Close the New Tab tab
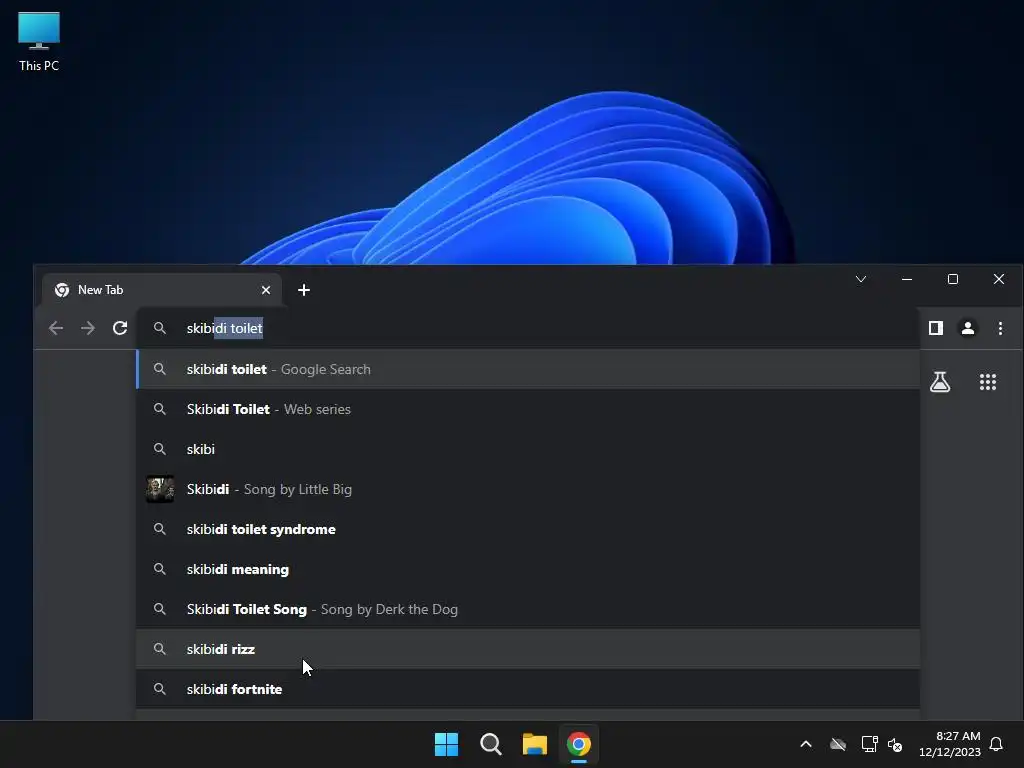1024x768 pixels. 266,290
